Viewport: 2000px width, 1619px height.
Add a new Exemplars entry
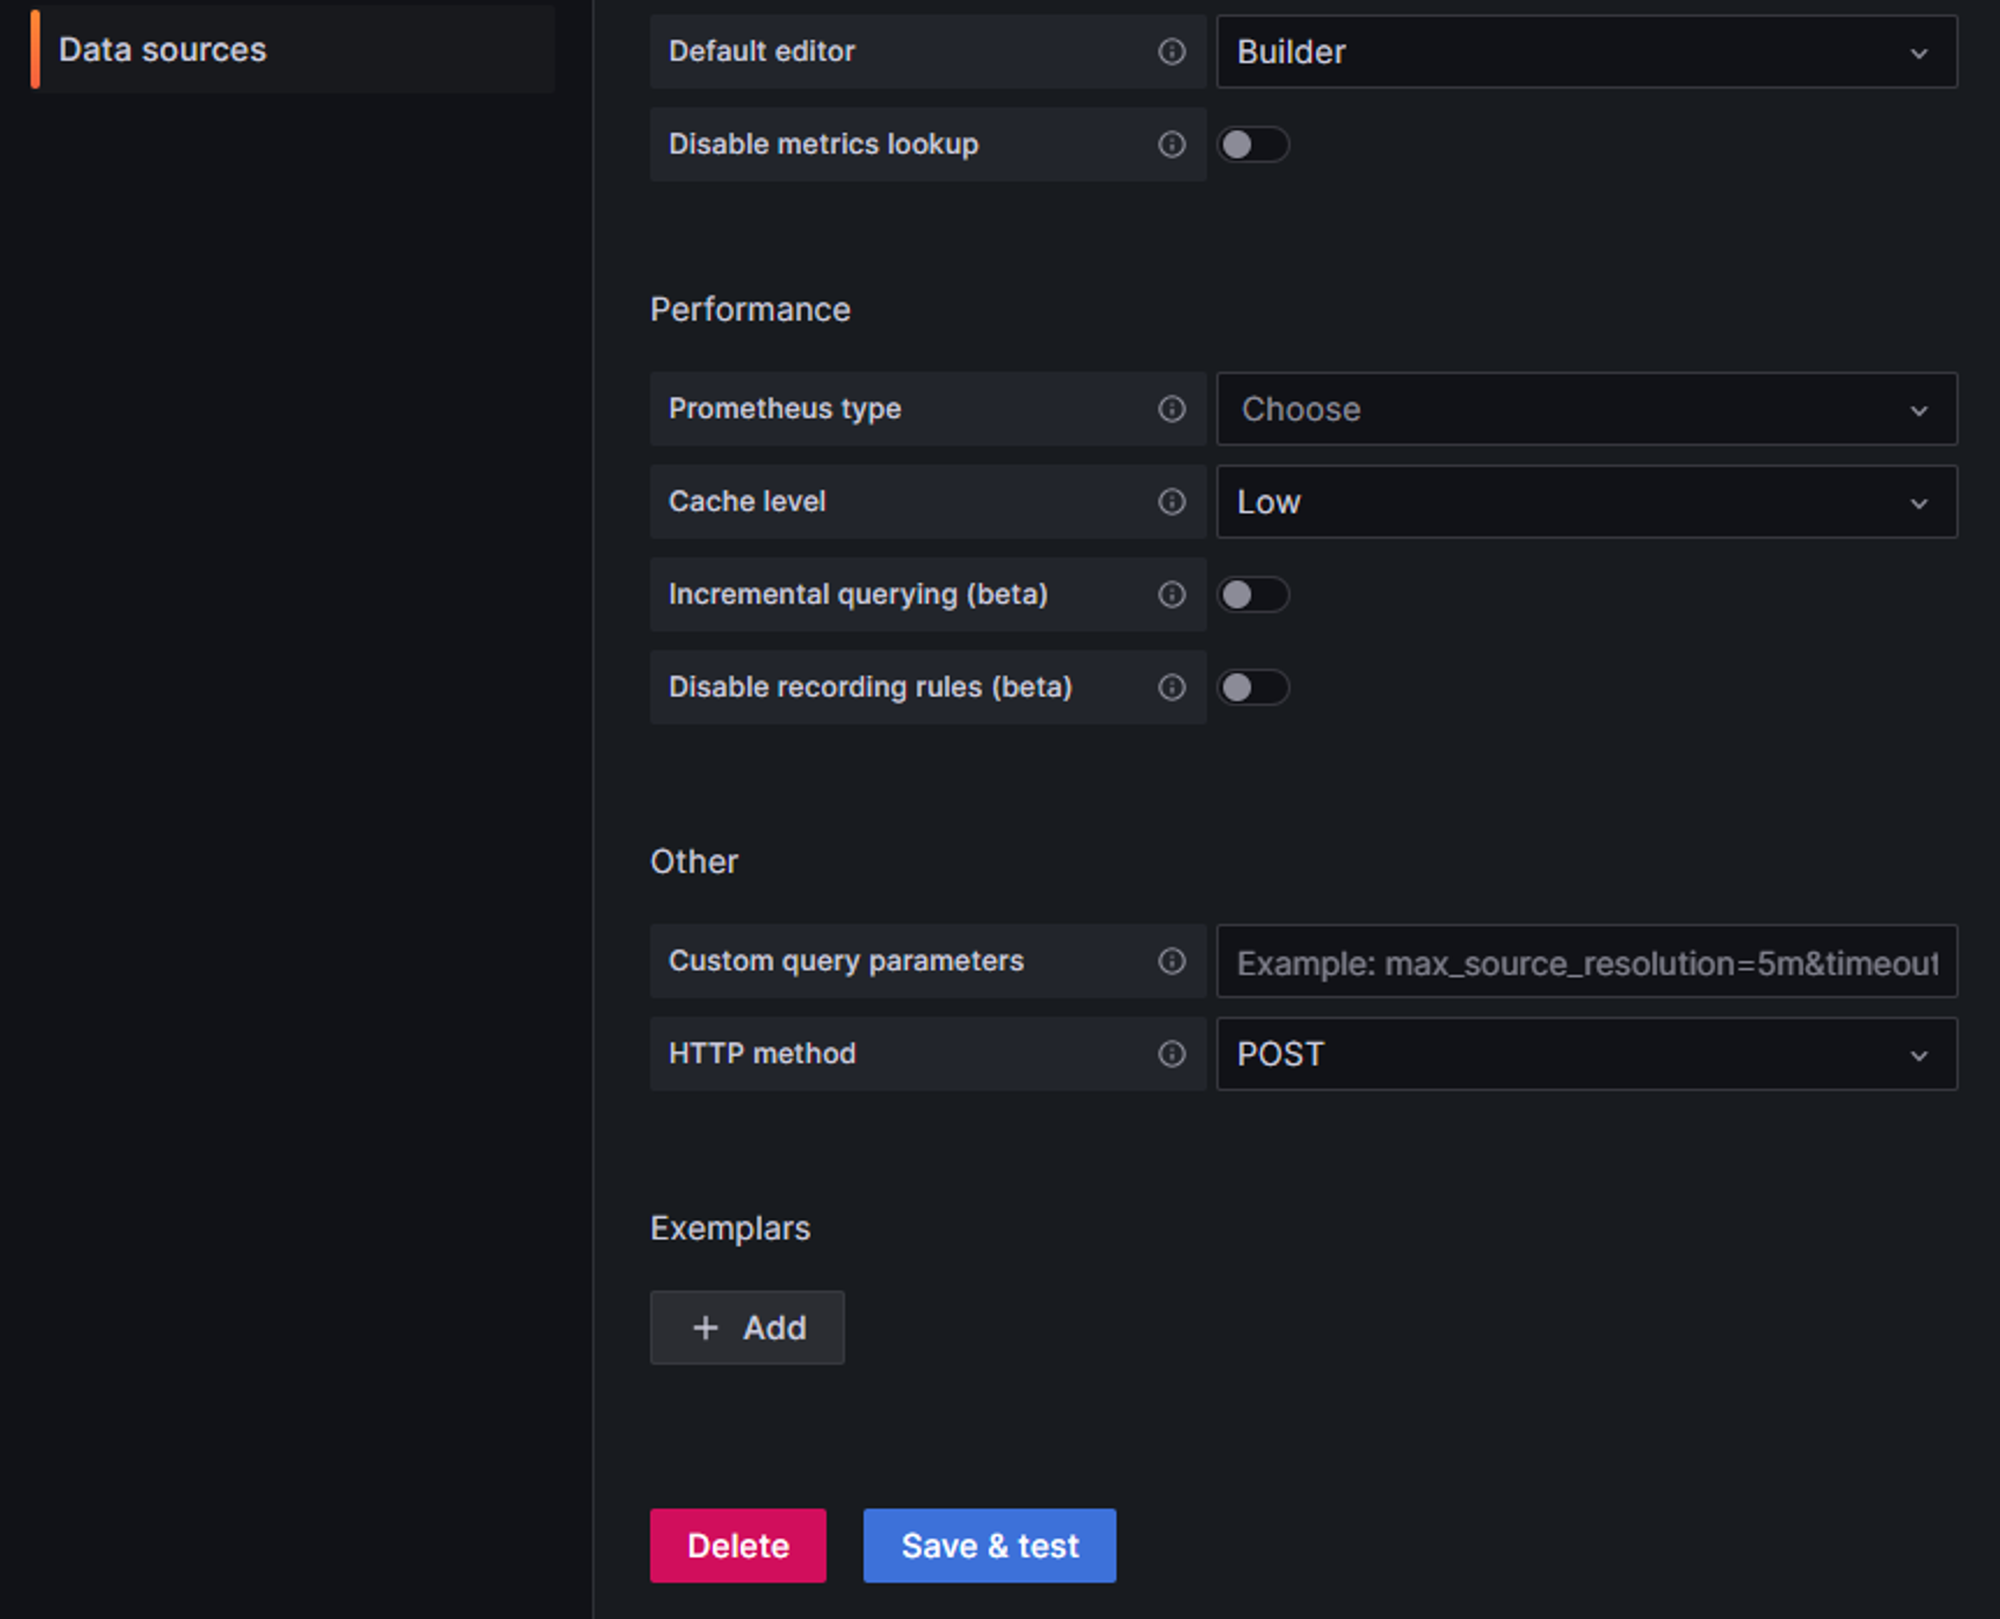coord(747,1327)
